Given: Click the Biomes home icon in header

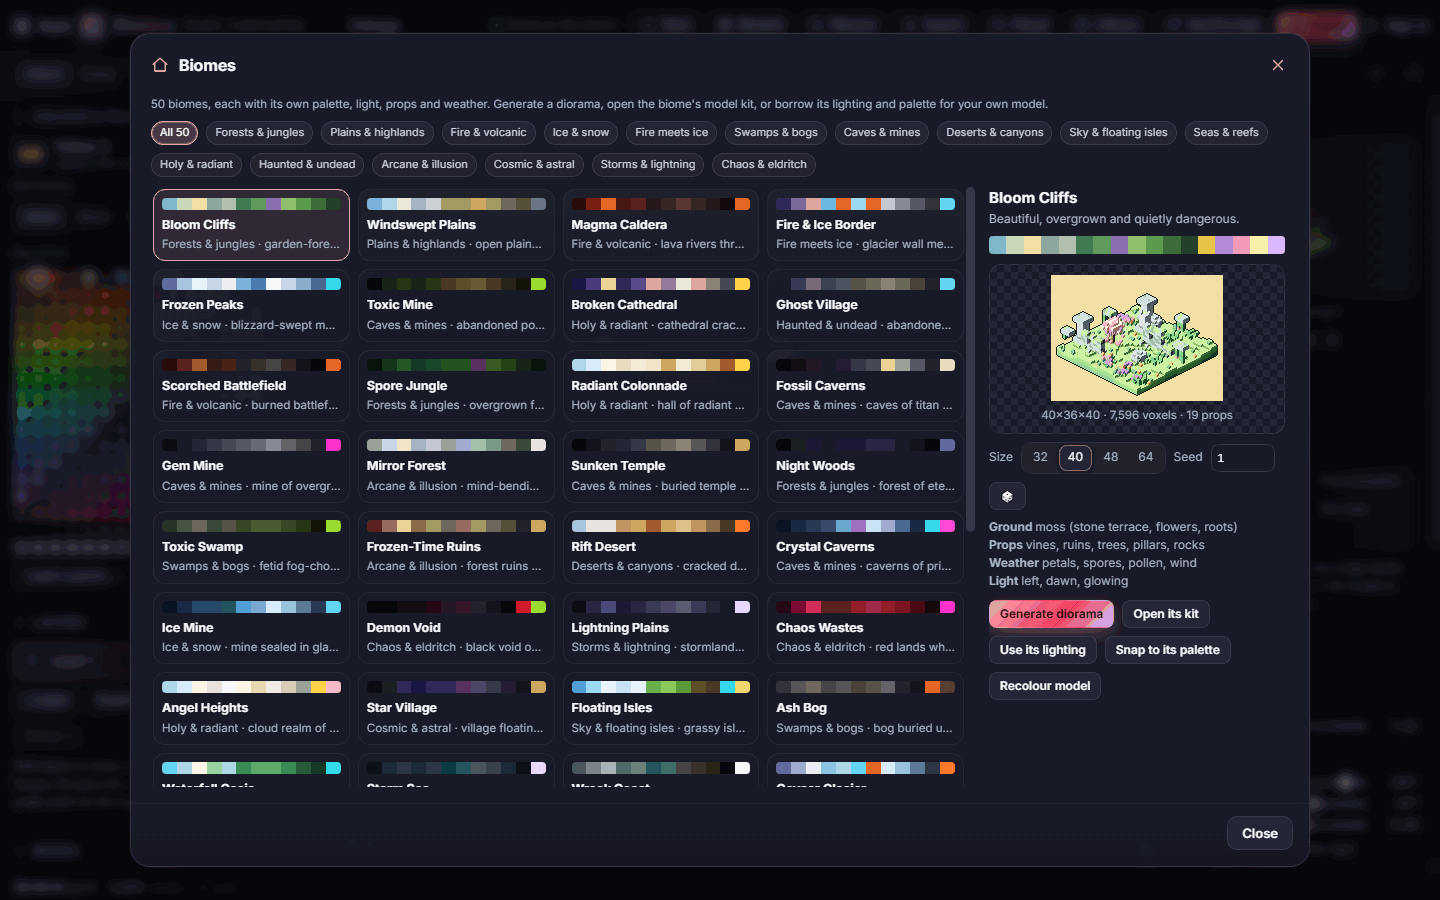Looking at the screenshot, I should (160, 65).
